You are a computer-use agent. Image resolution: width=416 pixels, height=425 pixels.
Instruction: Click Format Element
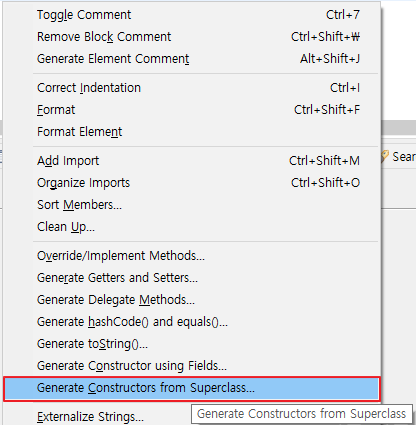[192, 132]
